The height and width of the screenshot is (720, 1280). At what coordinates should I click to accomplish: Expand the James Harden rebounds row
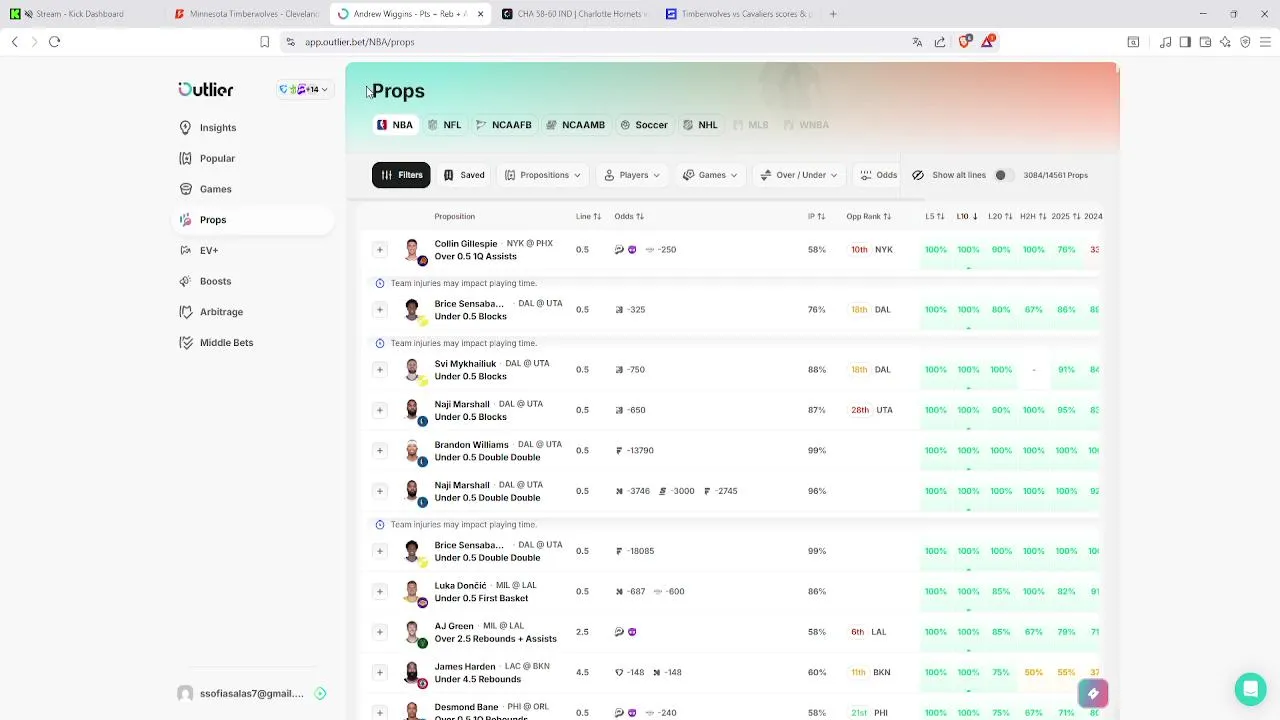(379, 672)
